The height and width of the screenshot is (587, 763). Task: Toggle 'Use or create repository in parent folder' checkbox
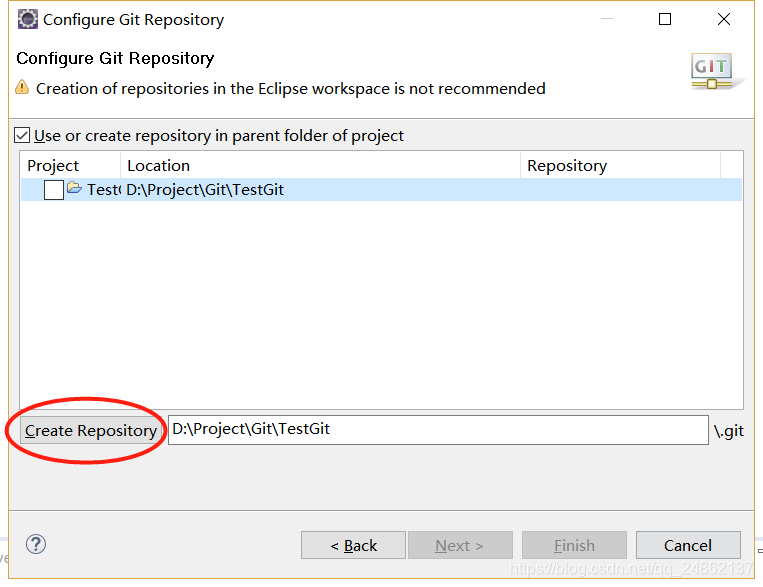[x=22, y=135]
